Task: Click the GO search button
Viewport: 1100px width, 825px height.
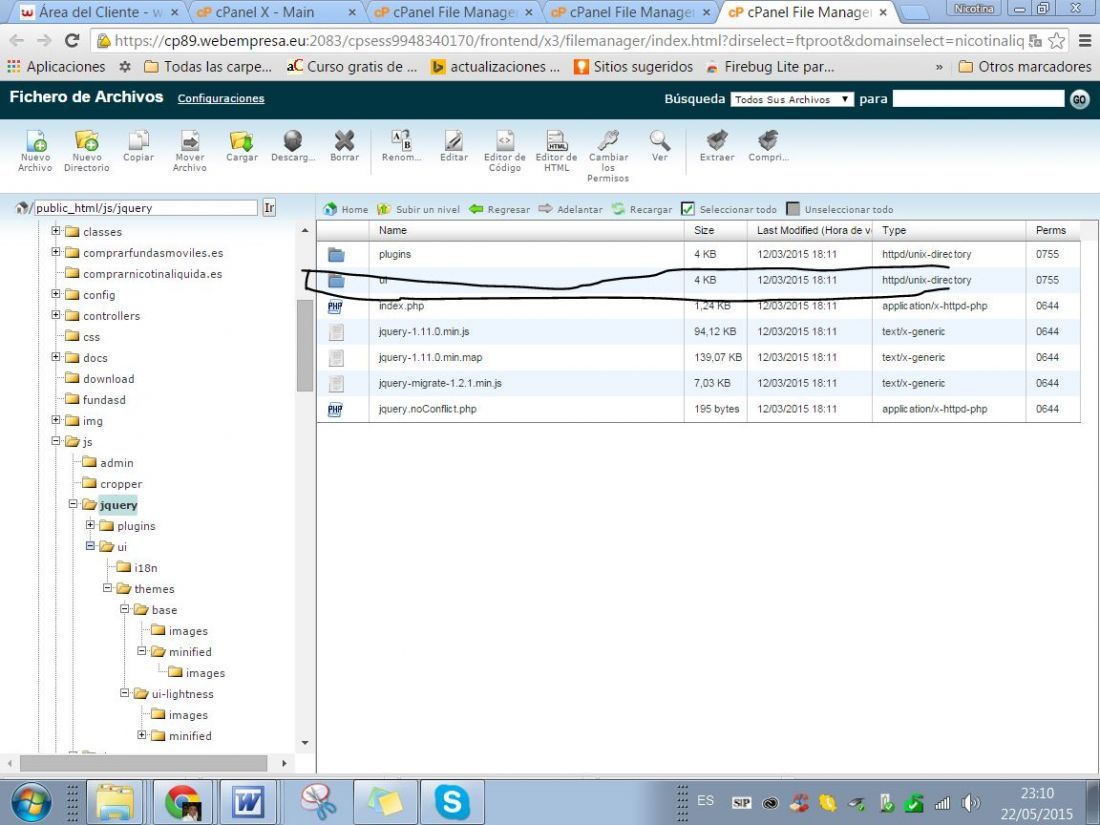Action: point(1080,100)
